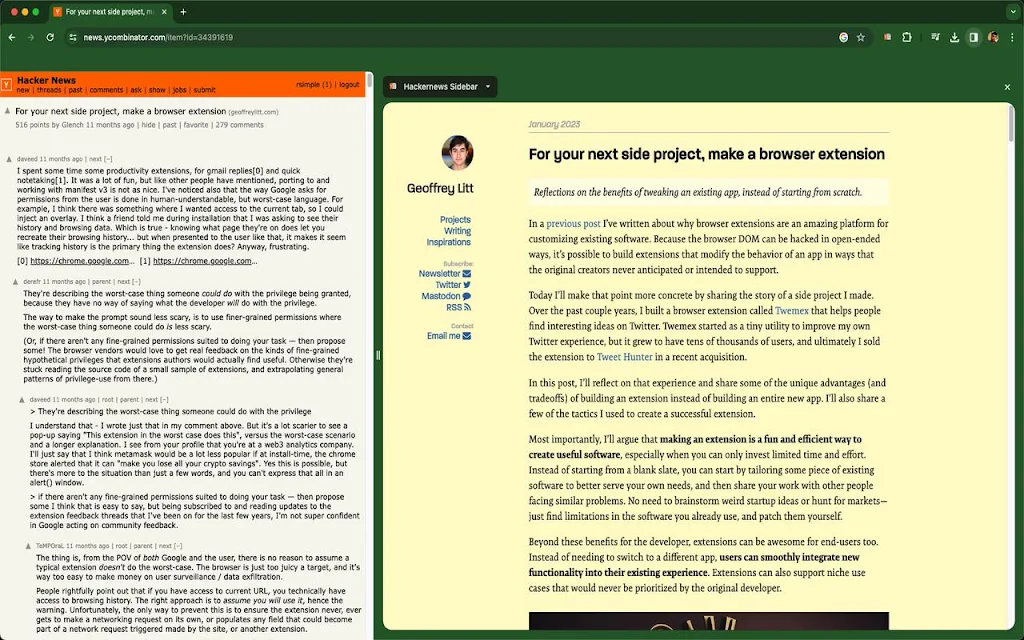Click 'favorite' link under story
Screen dimensions: 1024x640
point(195,125)
